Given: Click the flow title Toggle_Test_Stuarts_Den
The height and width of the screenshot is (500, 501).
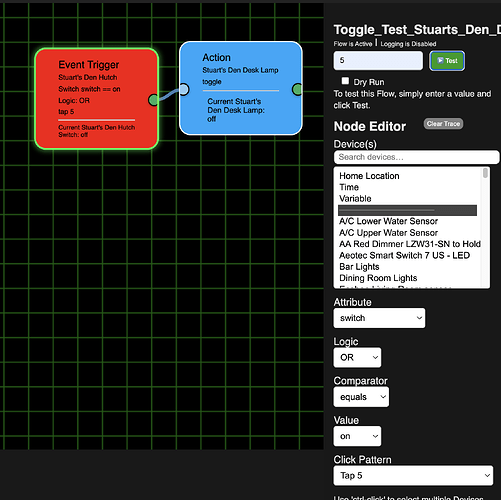Looking at the screenshot, I should tap(417, 30).
